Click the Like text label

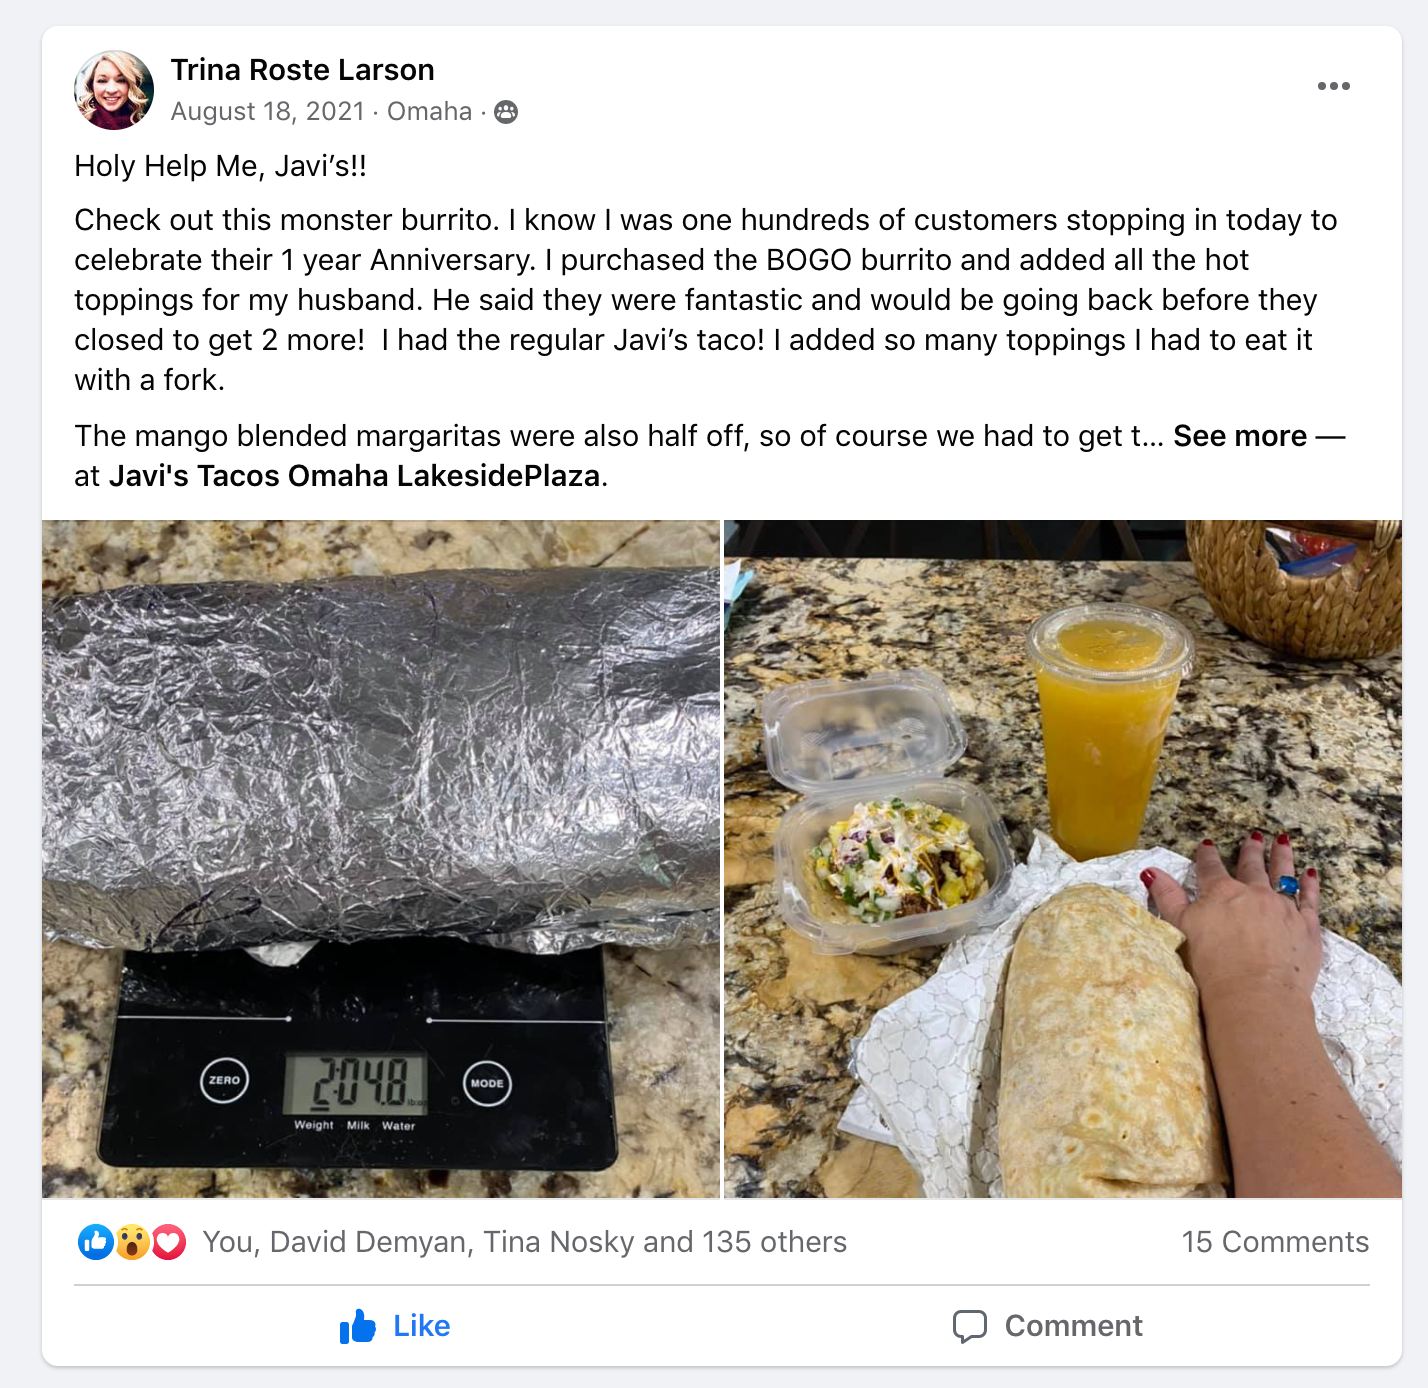421,1326
